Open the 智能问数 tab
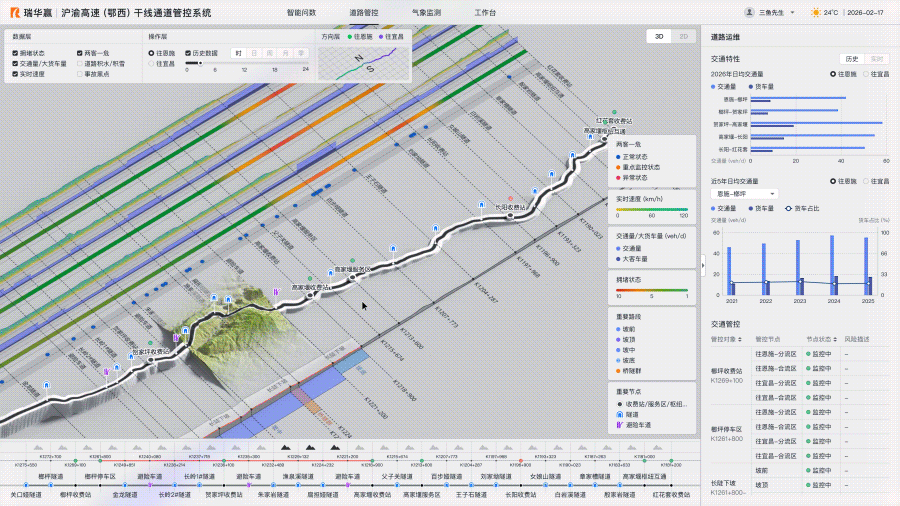This screenshot has height=506, width=900. click(301, 13)
